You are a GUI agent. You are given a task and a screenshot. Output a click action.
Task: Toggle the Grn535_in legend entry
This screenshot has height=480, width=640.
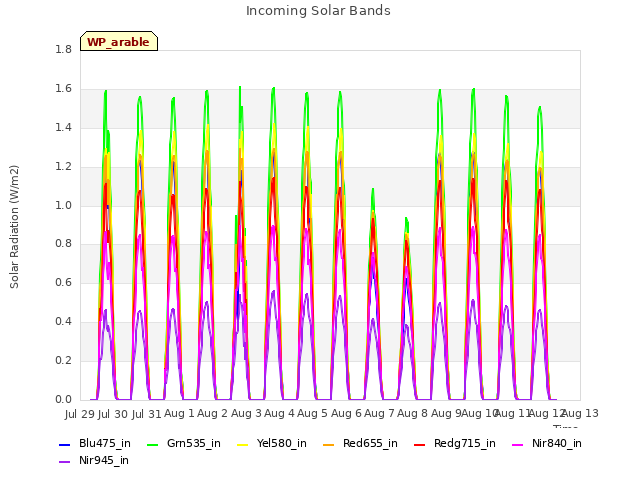(x=184, y=444)
